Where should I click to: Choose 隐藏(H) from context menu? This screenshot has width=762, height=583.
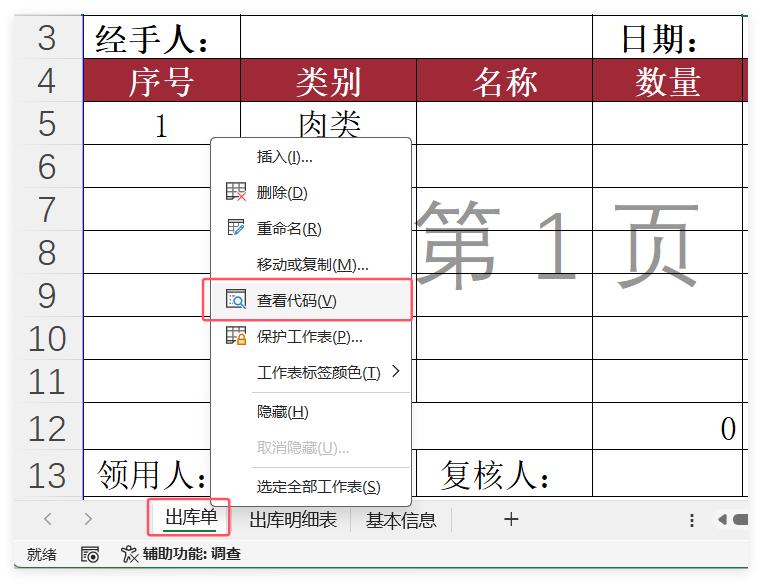311,412
